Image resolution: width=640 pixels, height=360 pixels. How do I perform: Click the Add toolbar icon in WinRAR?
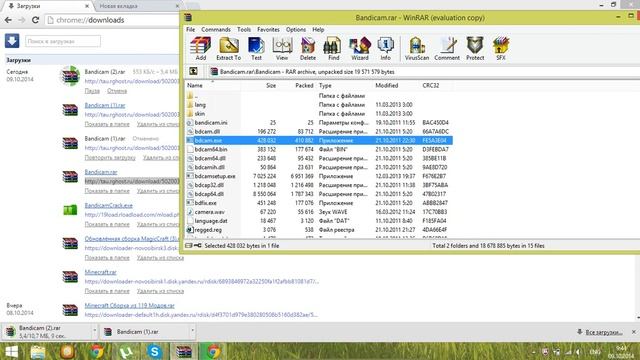200,49
